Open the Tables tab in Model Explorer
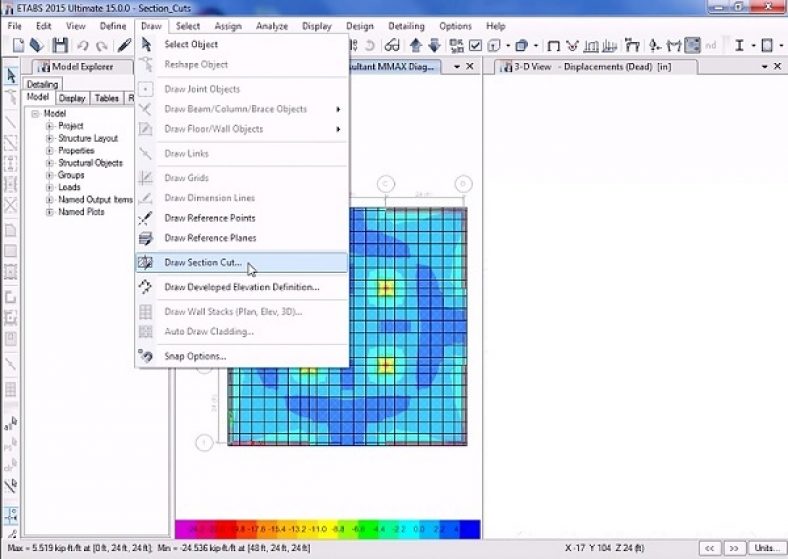 (x=106, y=98)
